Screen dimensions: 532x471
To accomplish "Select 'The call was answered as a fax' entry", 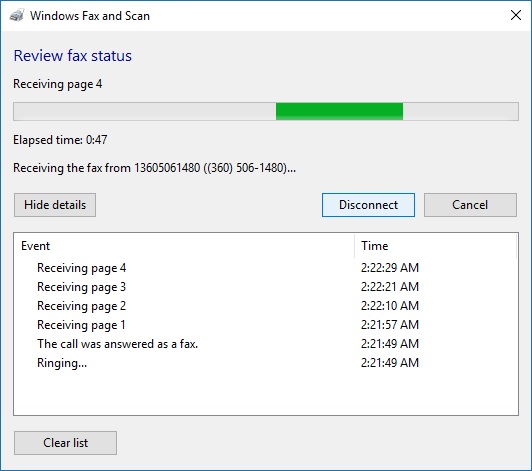I will (117, 344).
